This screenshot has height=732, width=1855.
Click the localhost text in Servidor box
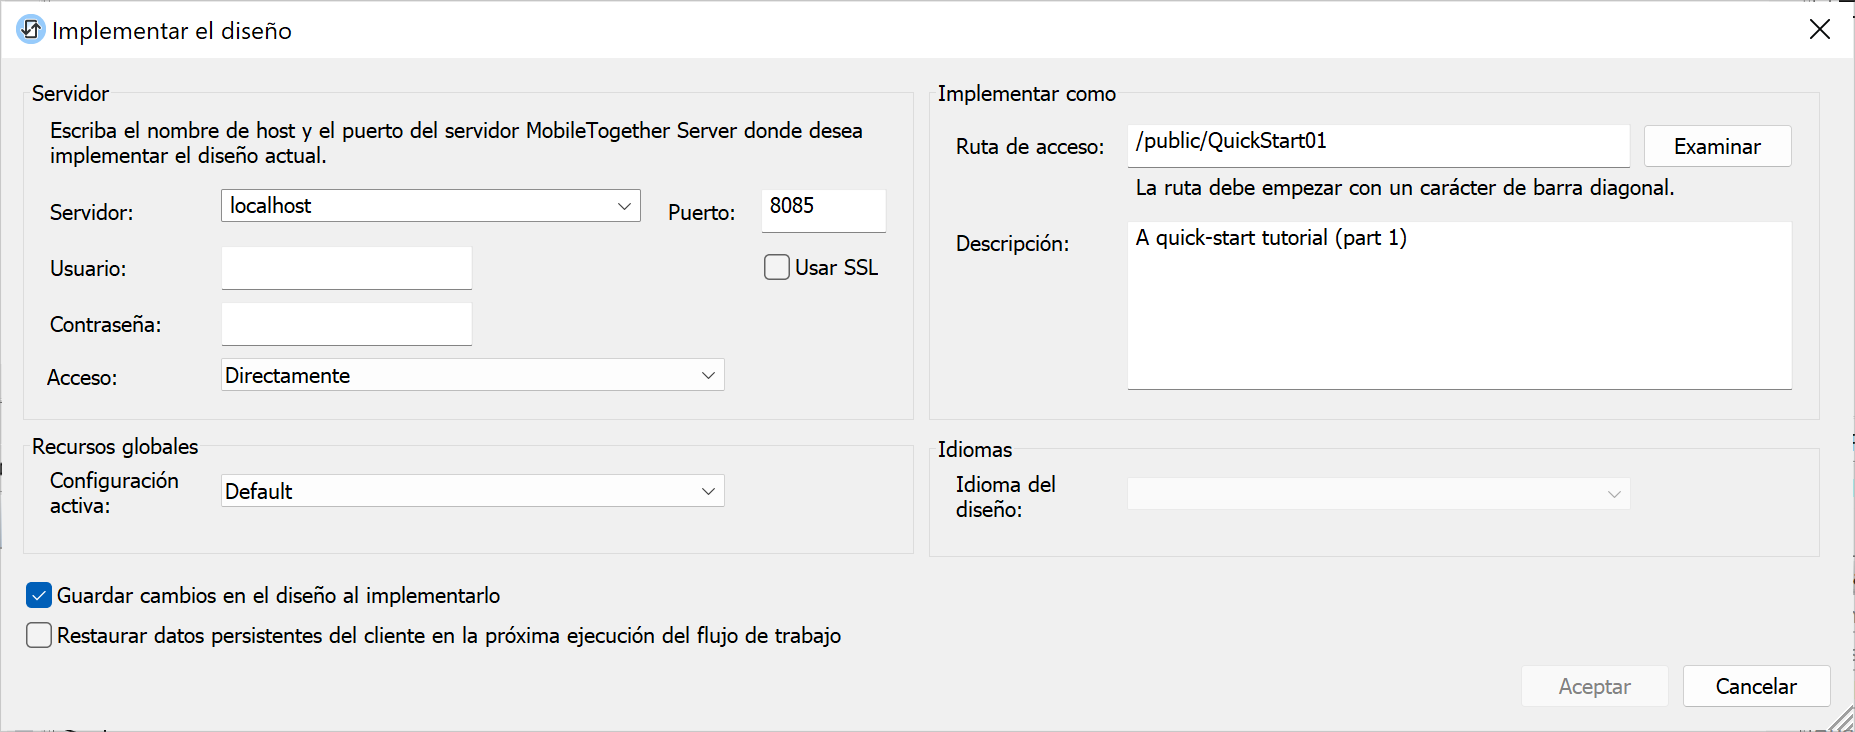[x=271, y=206]
